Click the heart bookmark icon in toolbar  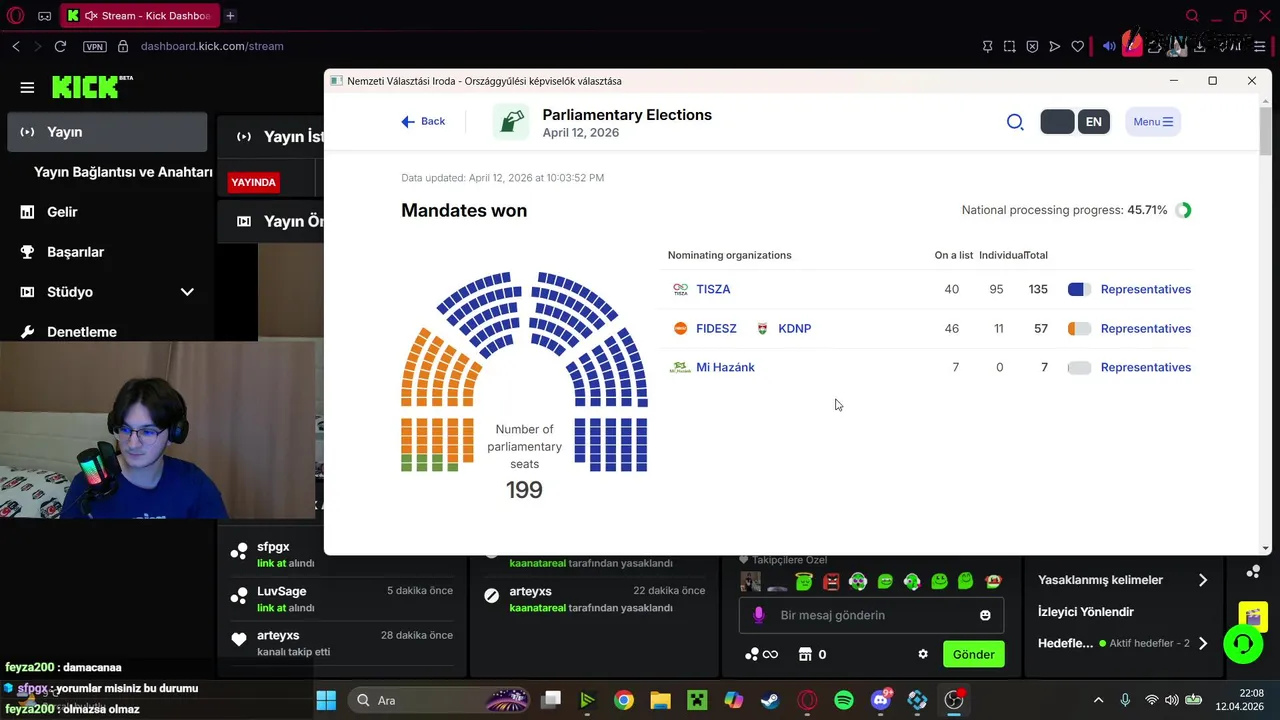[1077, 46]
